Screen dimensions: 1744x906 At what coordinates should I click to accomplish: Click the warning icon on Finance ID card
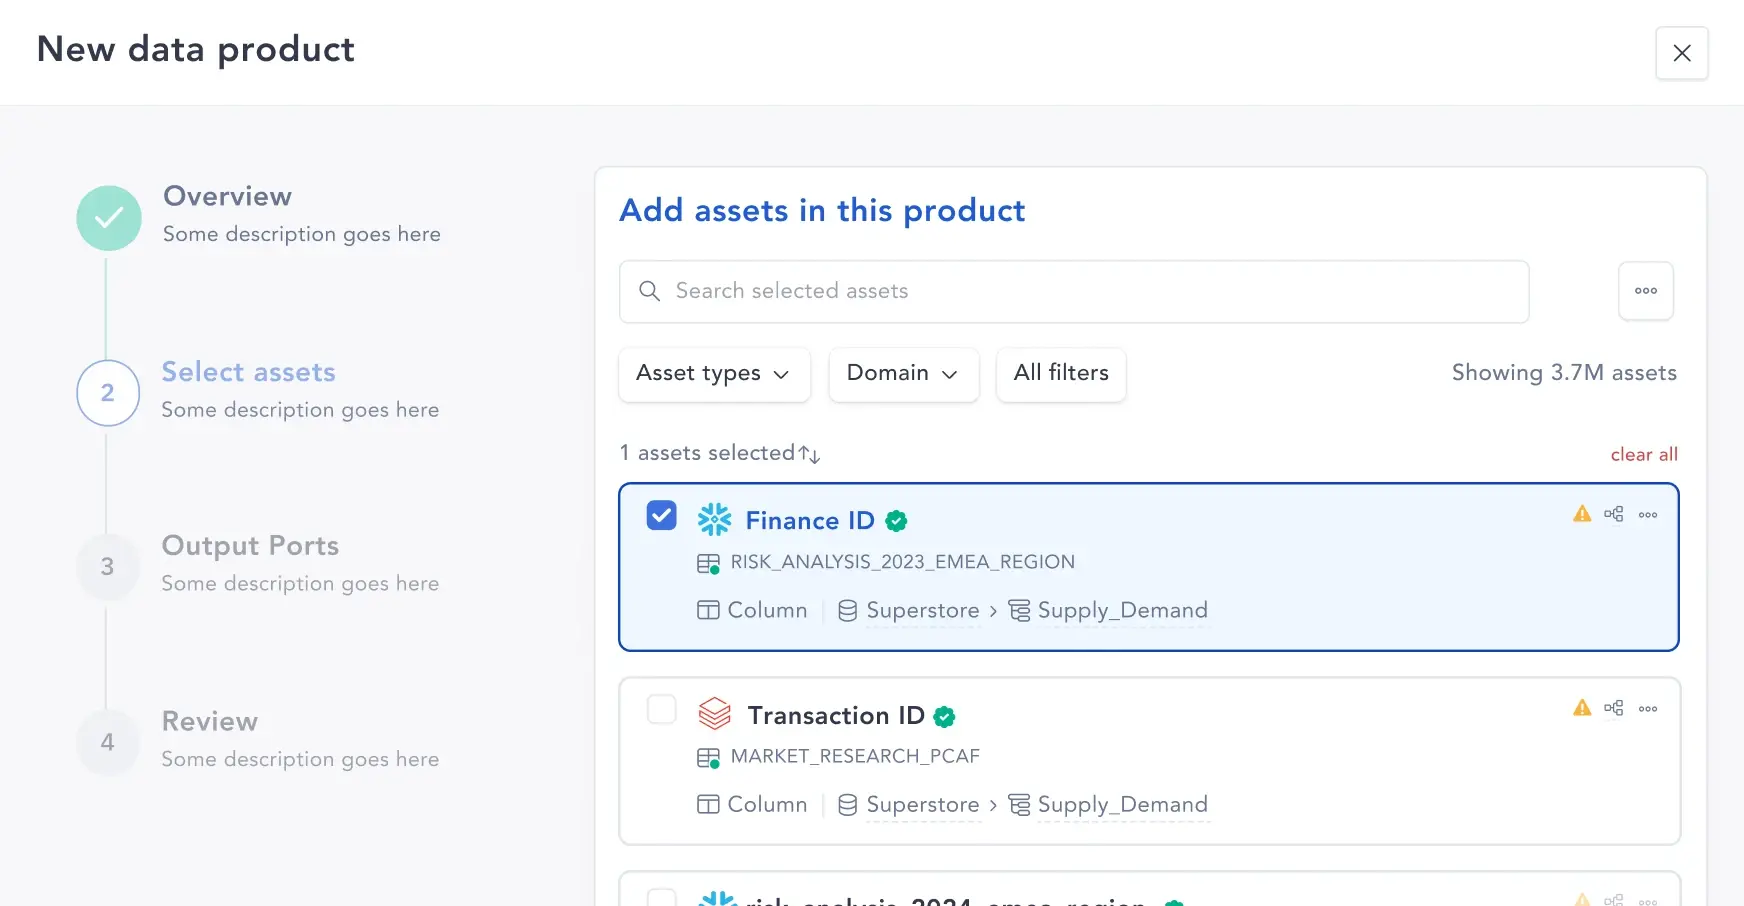point(1582,514)
